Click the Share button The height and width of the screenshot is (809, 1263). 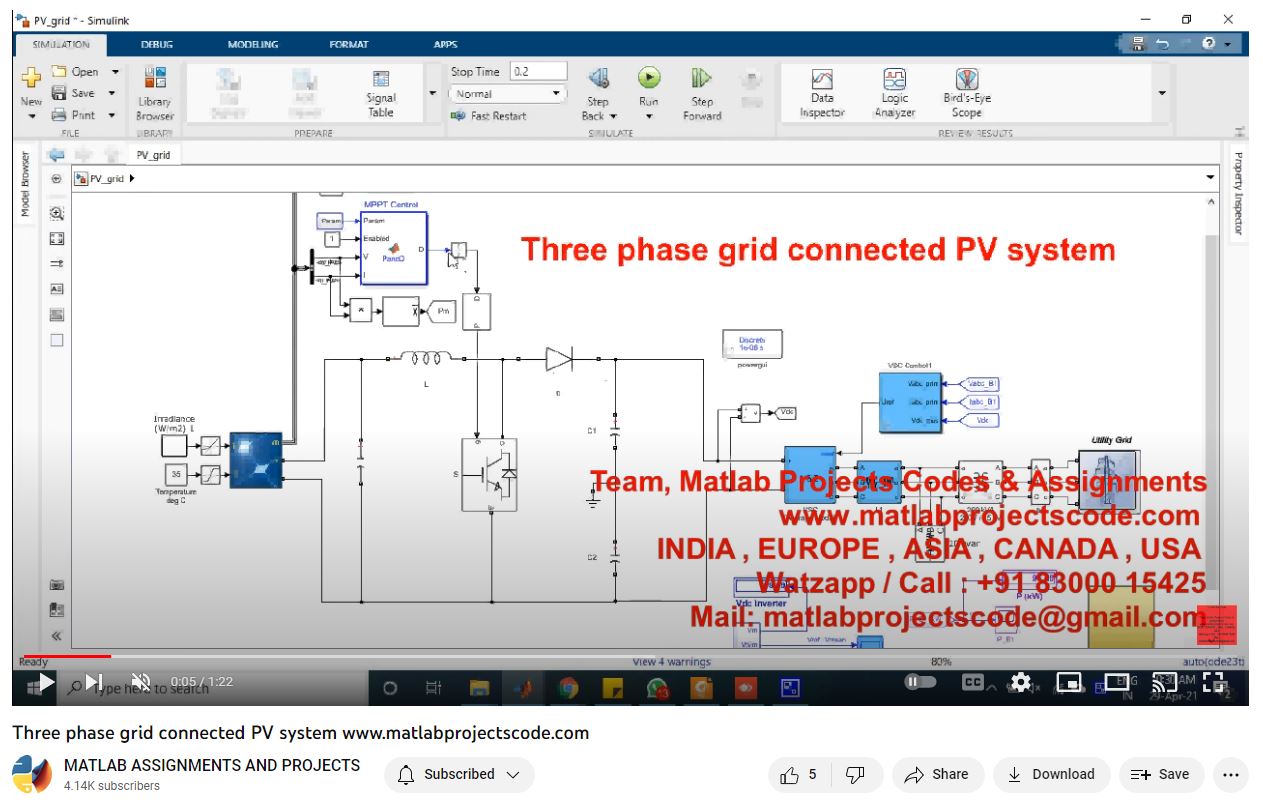pyautogui.click(x=936, y=774)
